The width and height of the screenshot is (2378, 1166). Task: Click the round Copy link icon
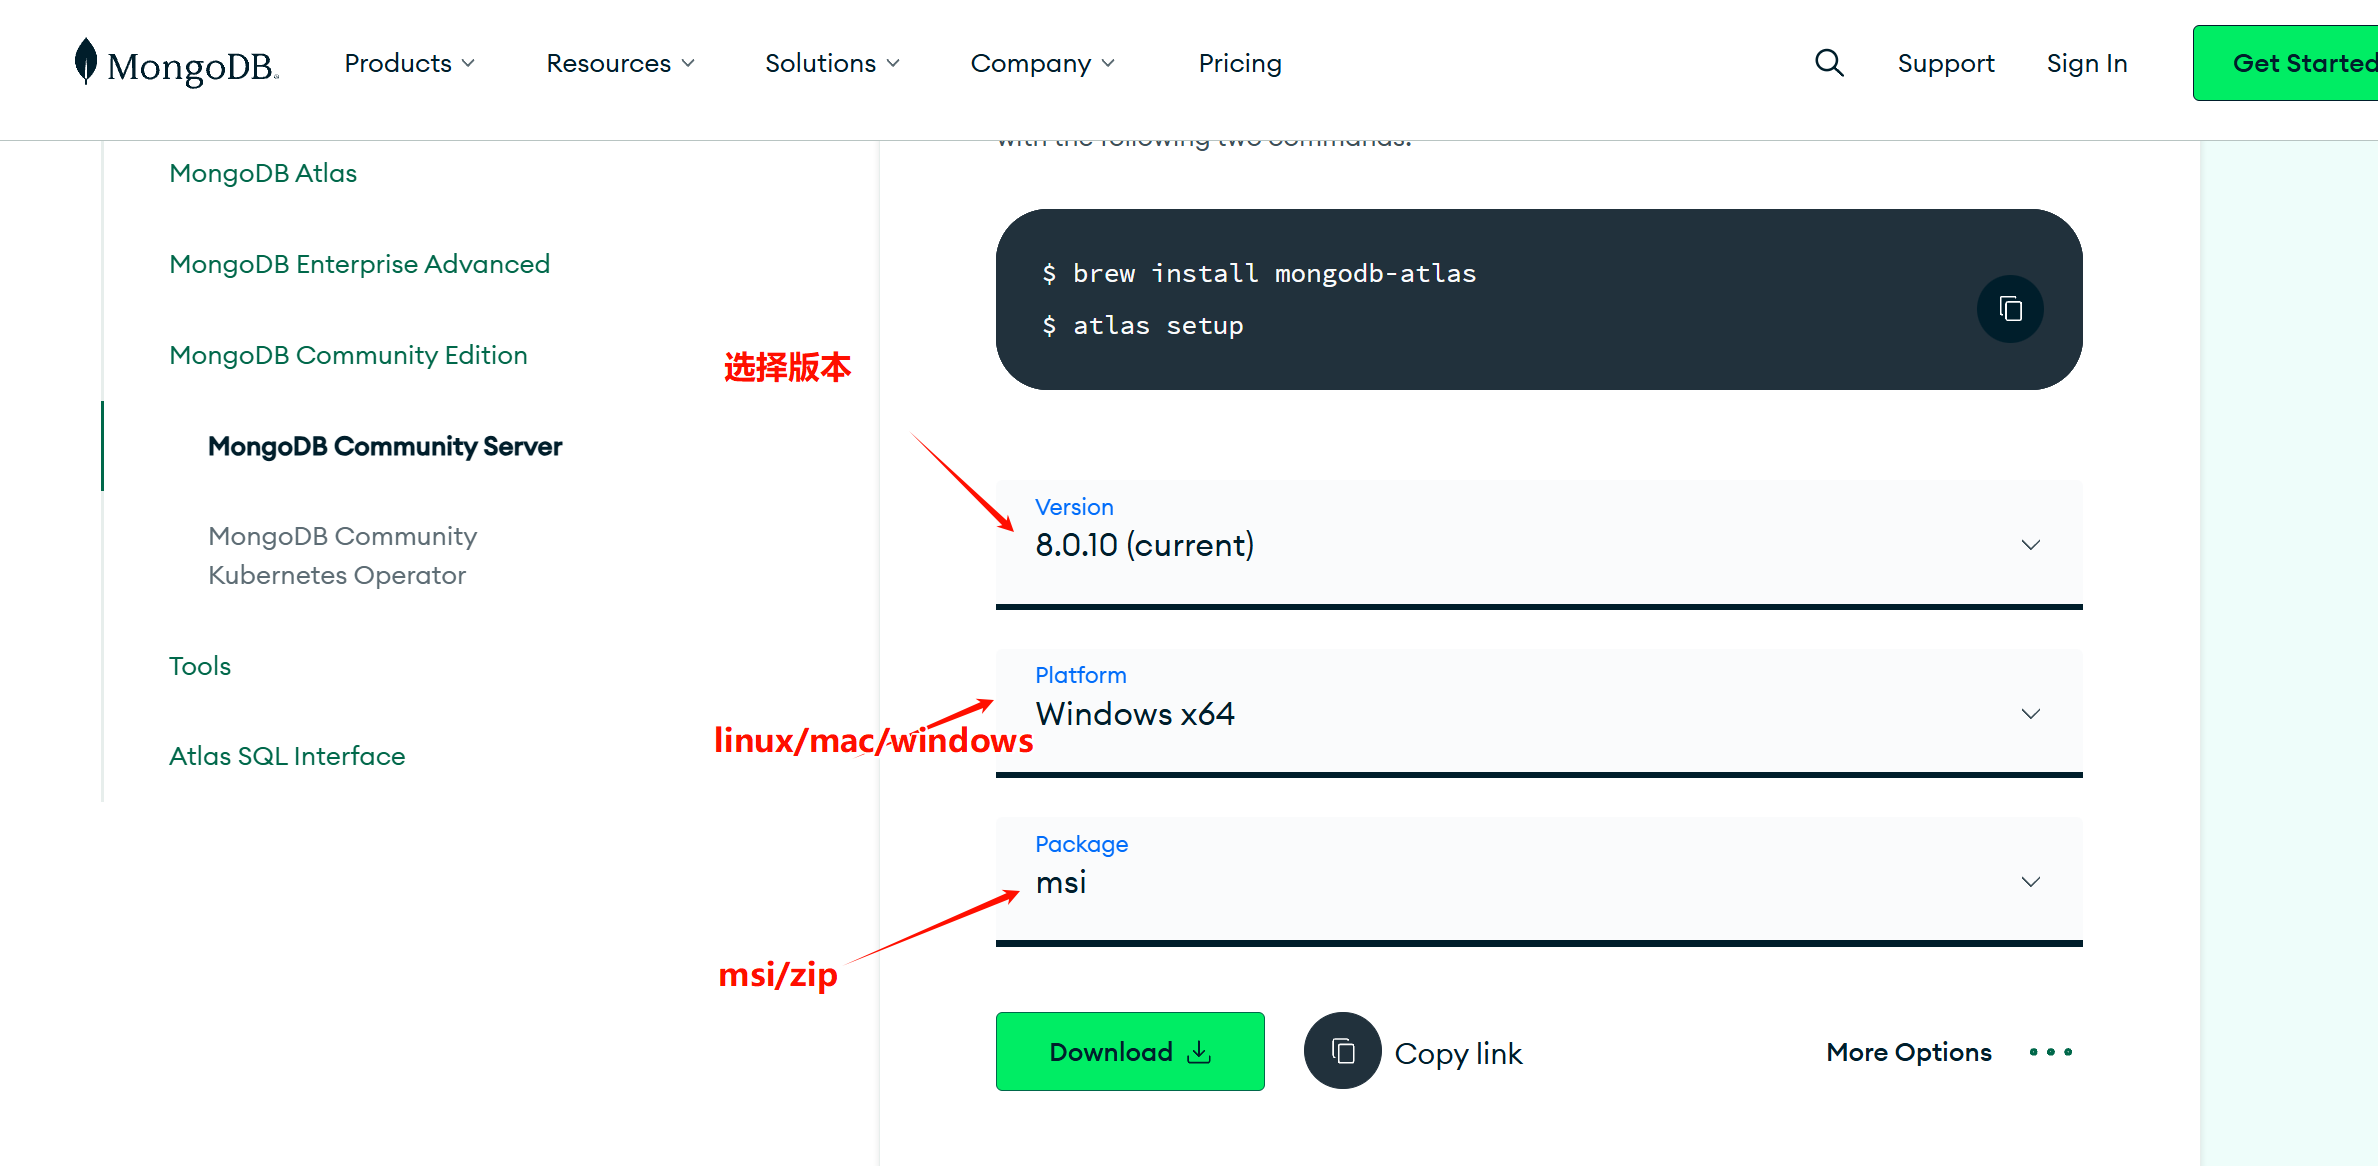point(1342,1051)
